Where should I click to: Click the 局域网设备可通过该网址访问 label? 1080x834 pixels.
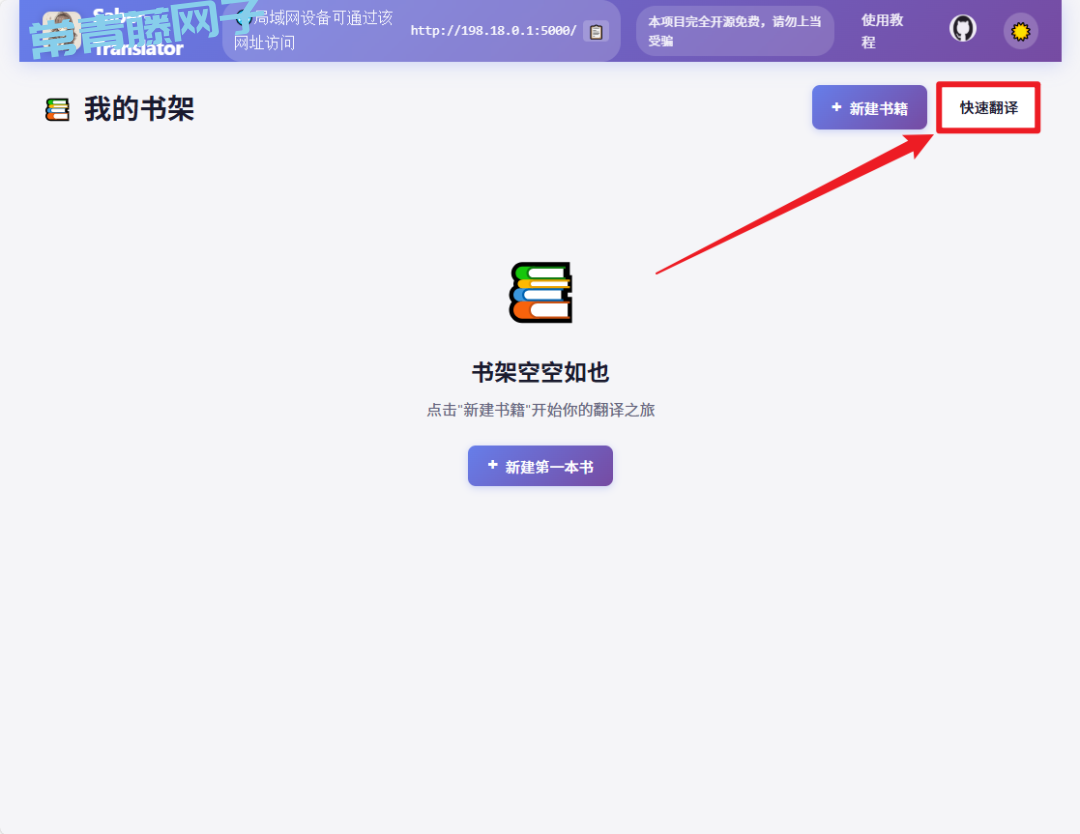(x=313, y=31)
